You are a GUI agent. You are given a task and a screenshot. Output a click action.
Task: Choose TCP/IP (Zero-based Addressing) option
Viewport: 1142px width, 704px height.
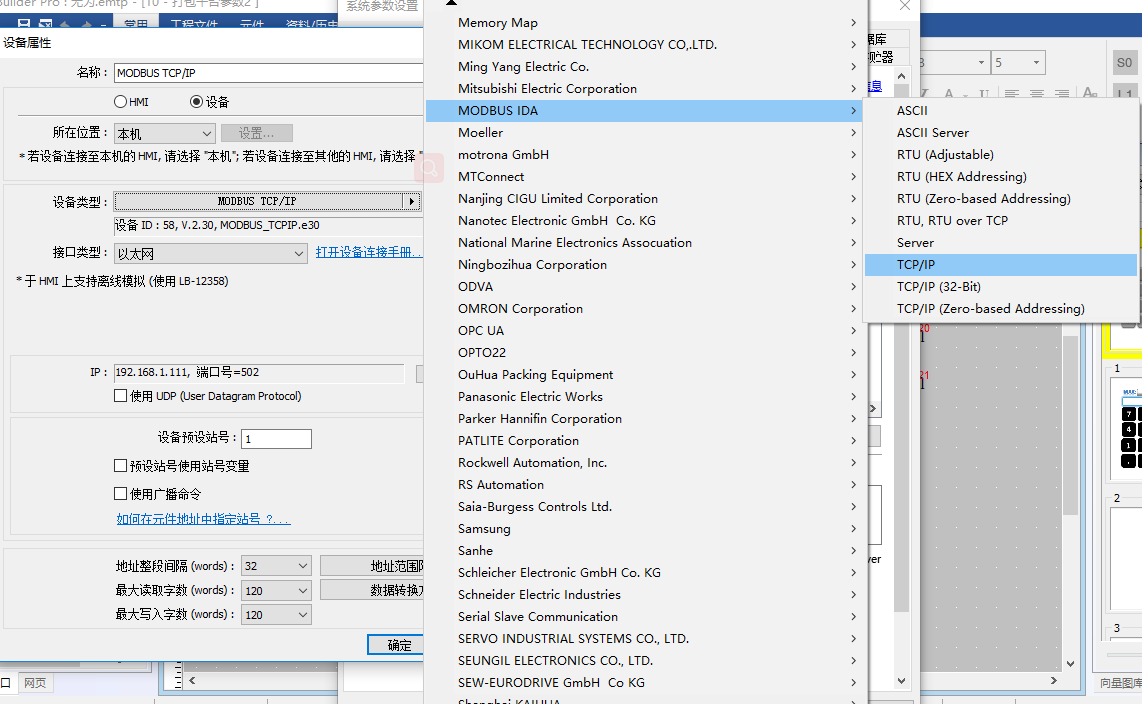point(1000,309)
